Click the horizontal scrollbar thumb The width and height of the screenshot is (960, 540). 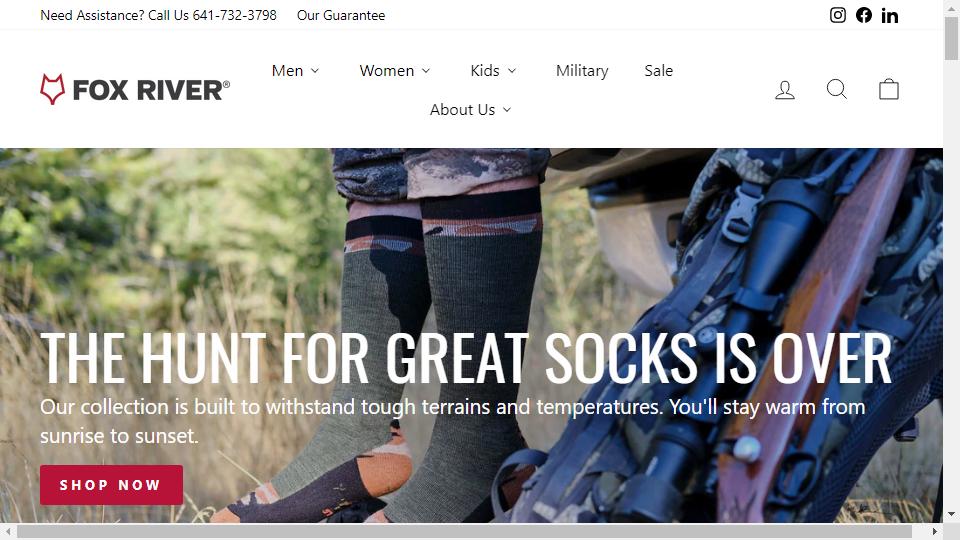click(x=464, y=531)
